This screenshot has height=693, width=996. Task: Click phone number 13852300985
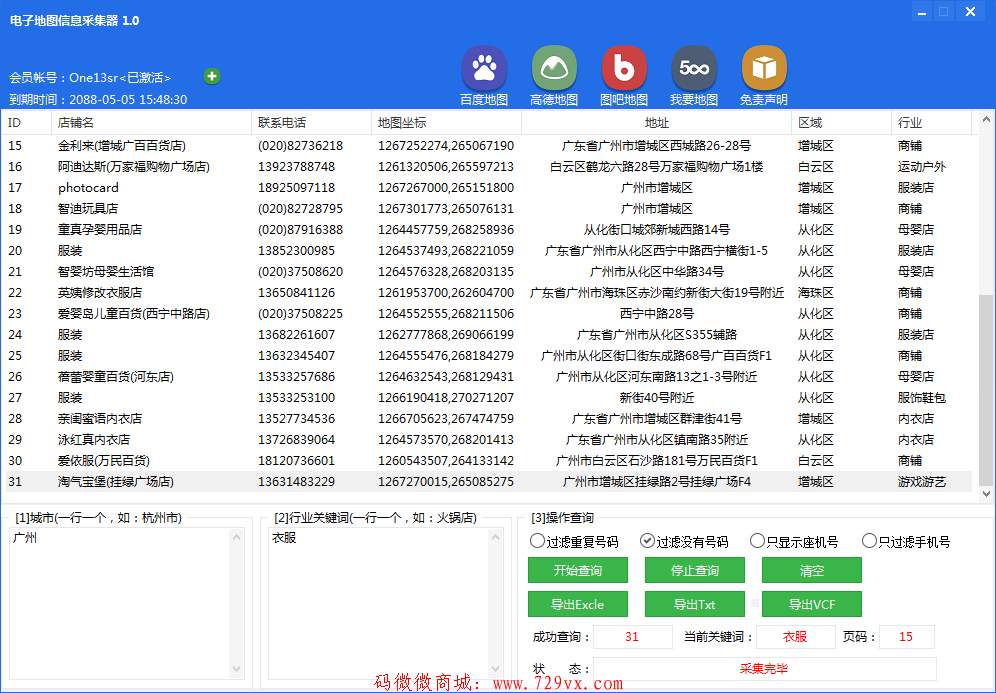296,250
